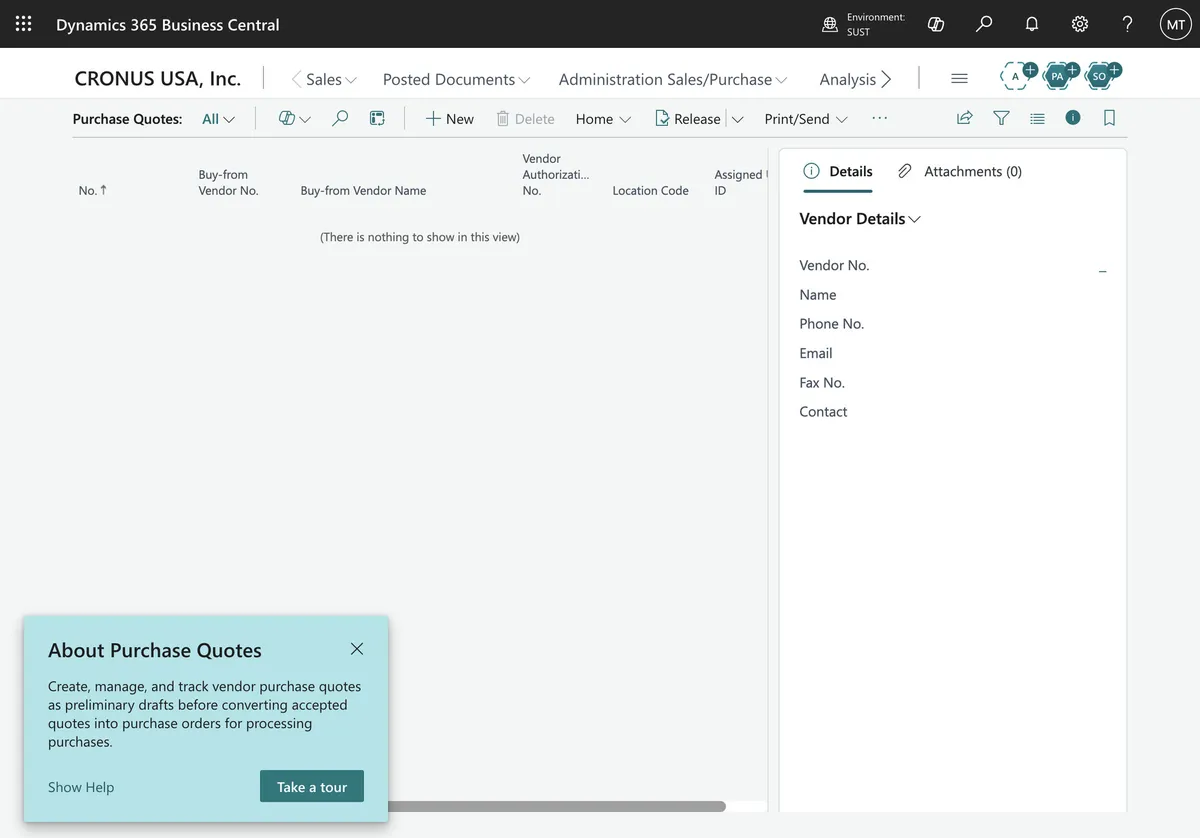This screenshot has height=838, width=1200.
Task: Click the Assigned User ID column header
Action: 740,182
